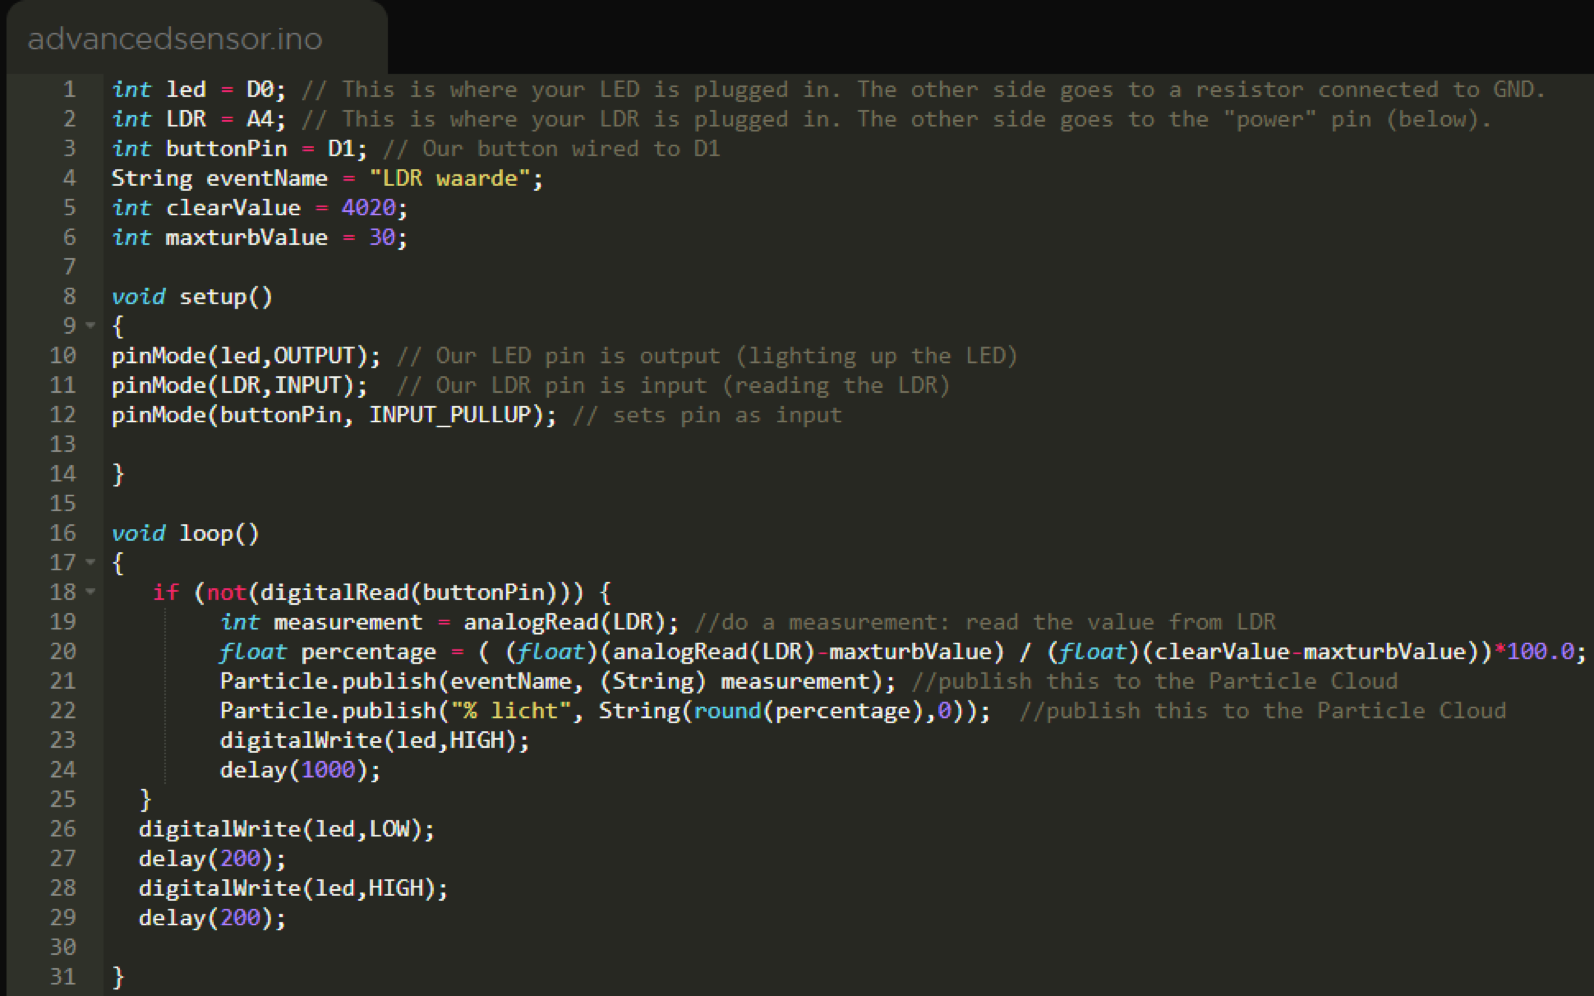Click the "if" keyword on line 18
Screen dimensions: 1594x996
[x=165, y=592]
